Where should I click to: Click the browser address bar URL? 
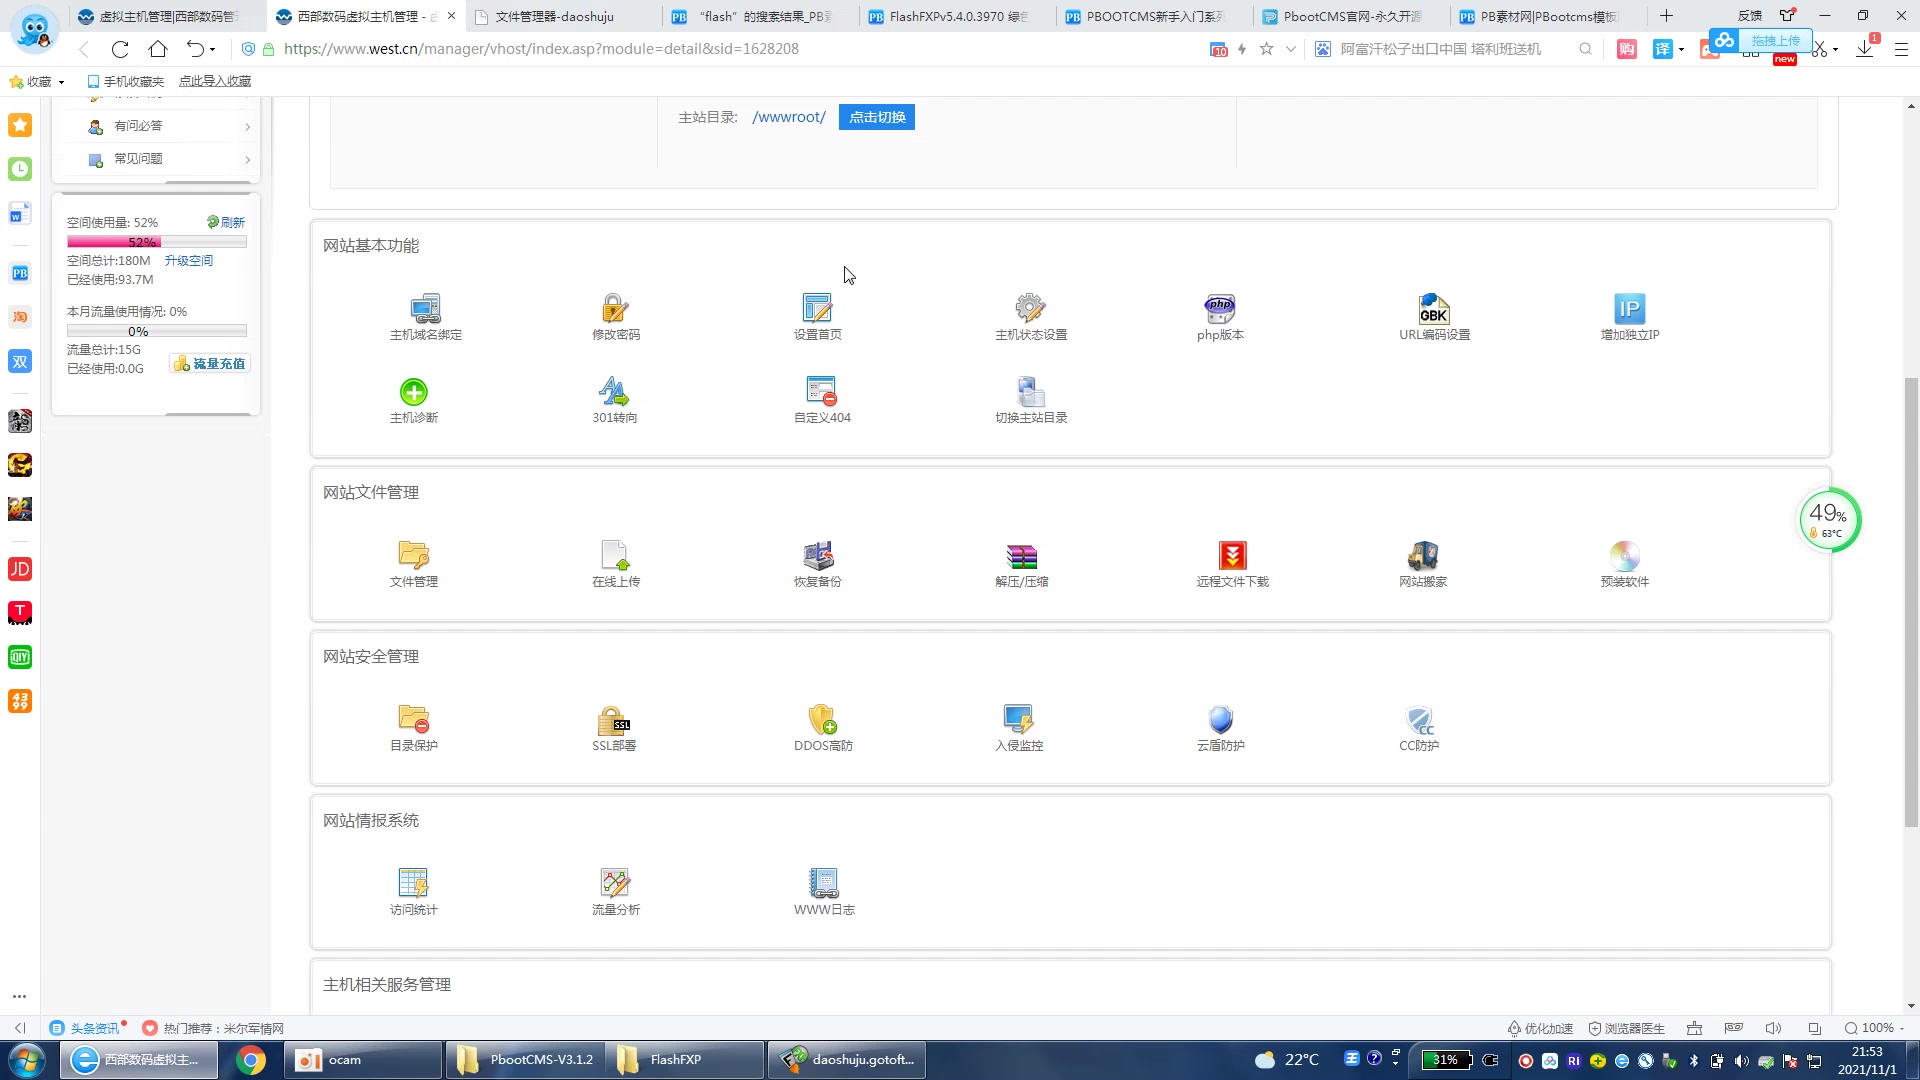[x=540, y=49]
